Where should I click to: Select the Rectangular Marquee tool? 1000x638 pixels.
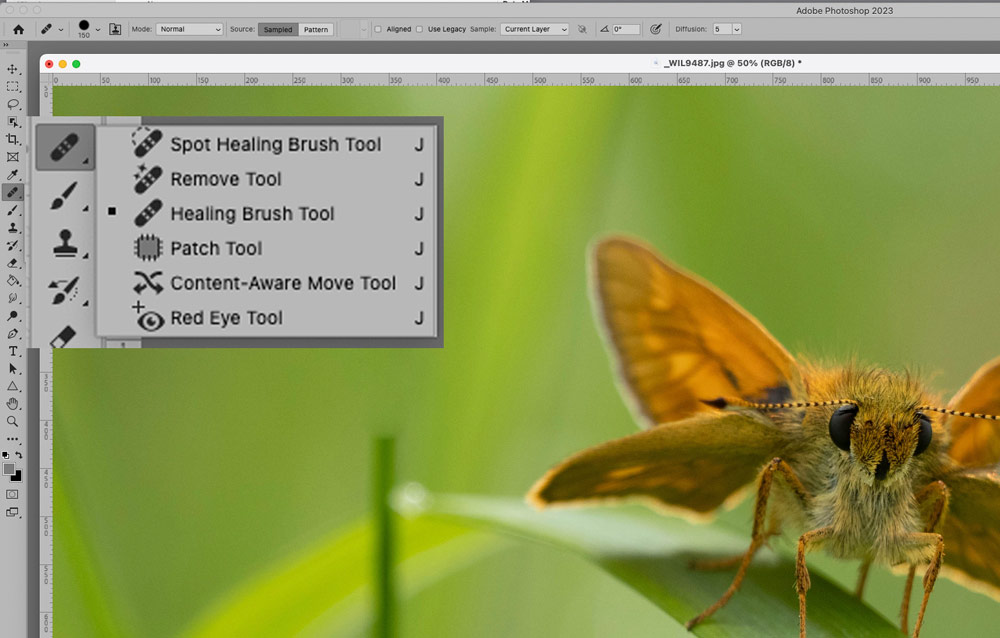(12, 87)
